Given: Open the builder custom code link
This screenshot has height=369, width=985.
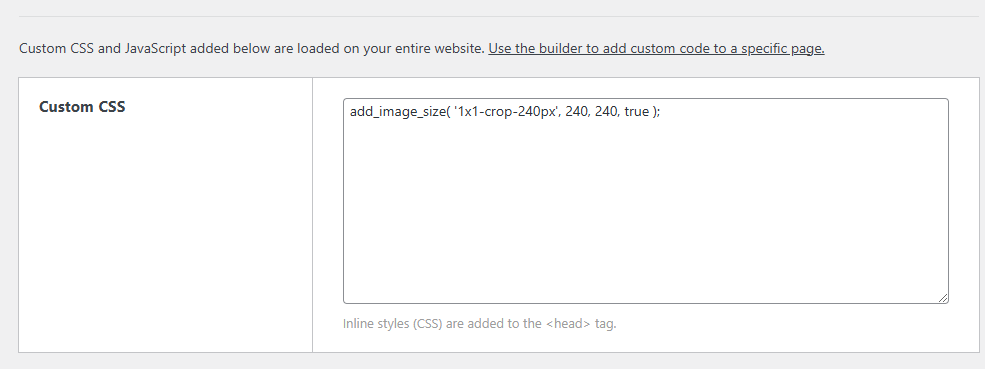Looking at the screenshot, I should (x=656, y=48).
